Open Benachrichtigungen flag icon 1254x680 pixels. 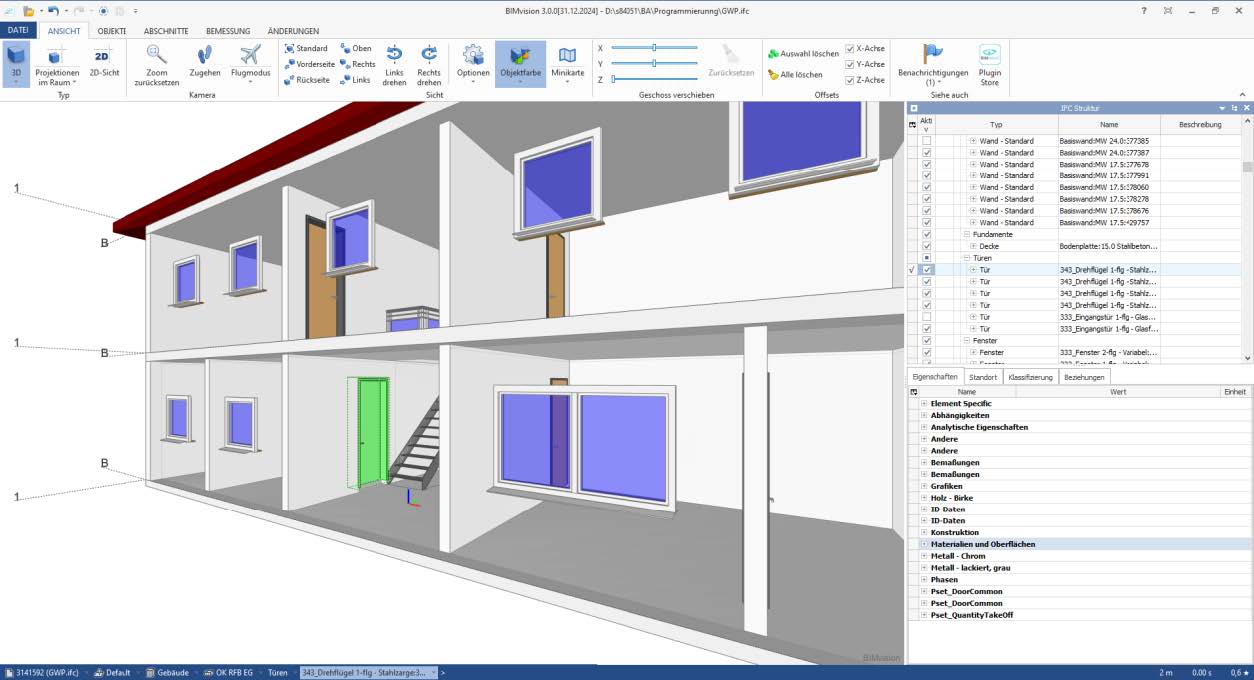[x=932, y=54]
